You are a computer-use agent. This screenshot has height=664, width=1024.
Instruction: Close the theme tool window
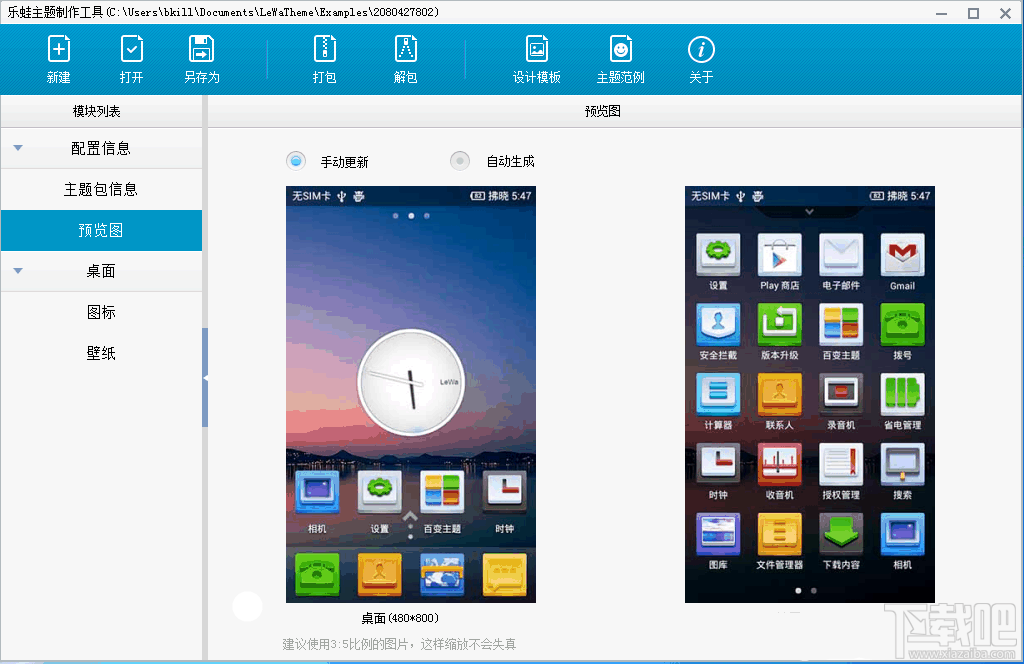point(1005,13)
